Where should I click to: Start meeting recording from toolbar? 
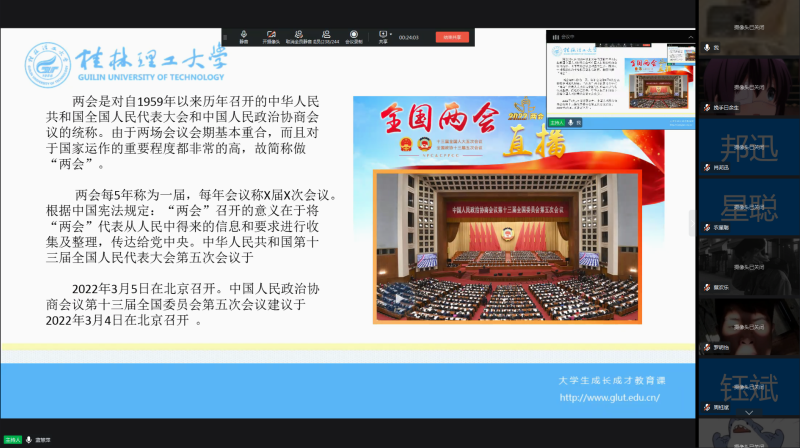(354, 37)
